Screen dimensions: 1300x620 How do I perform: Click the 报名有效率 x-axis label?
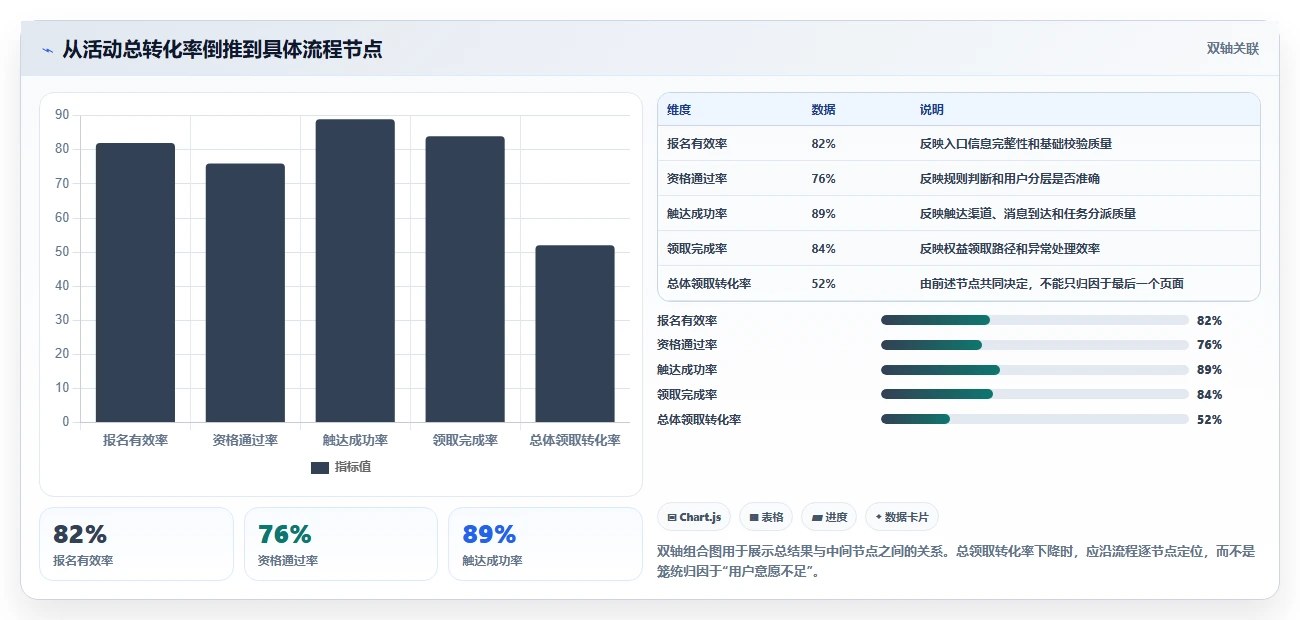tap(135, 440)
